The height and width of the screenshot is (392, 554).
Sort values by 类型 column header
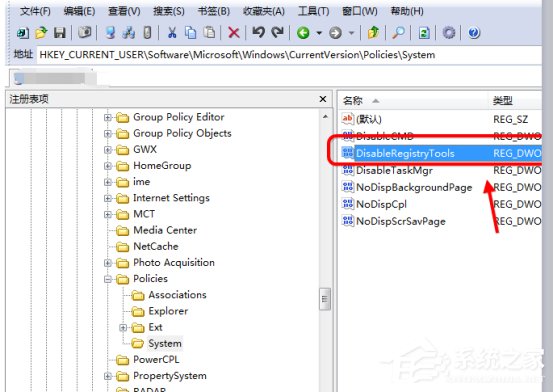pos(515,101)
